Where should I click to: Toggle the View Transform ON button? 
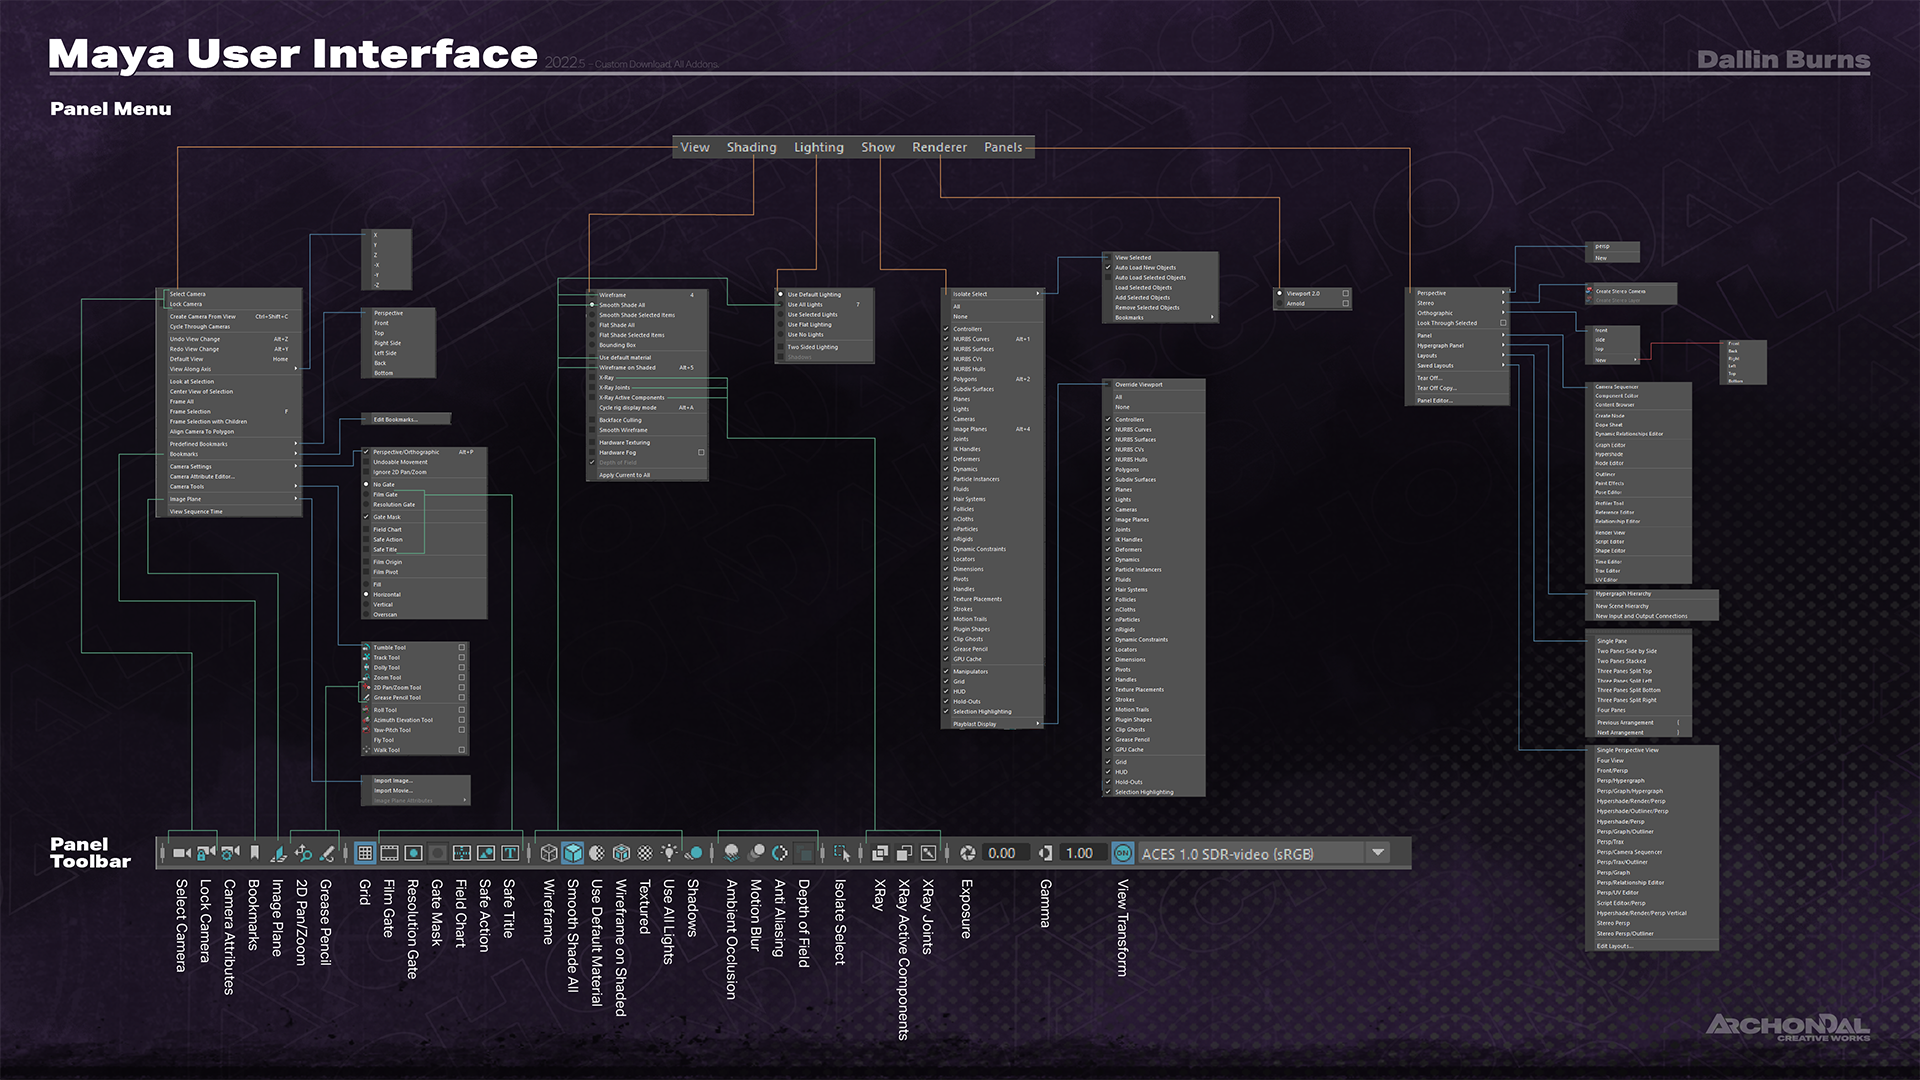pyautogui.click(x=1122, y=853)
